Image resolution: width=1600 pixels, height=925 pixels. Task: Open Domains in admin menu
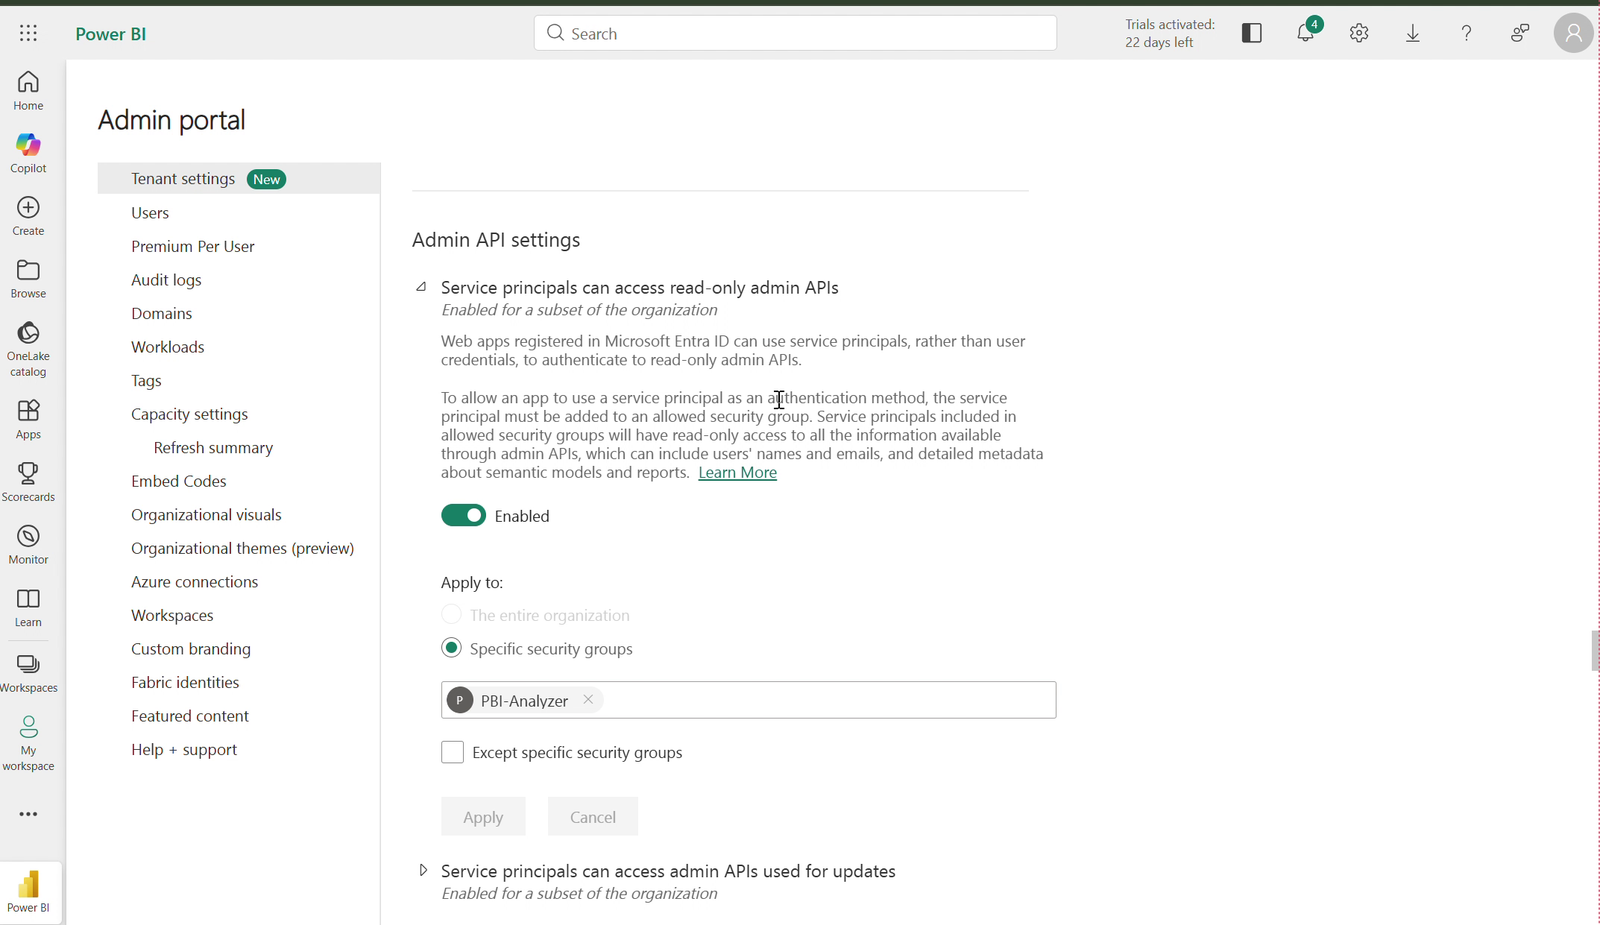click(x=161, y=313)
